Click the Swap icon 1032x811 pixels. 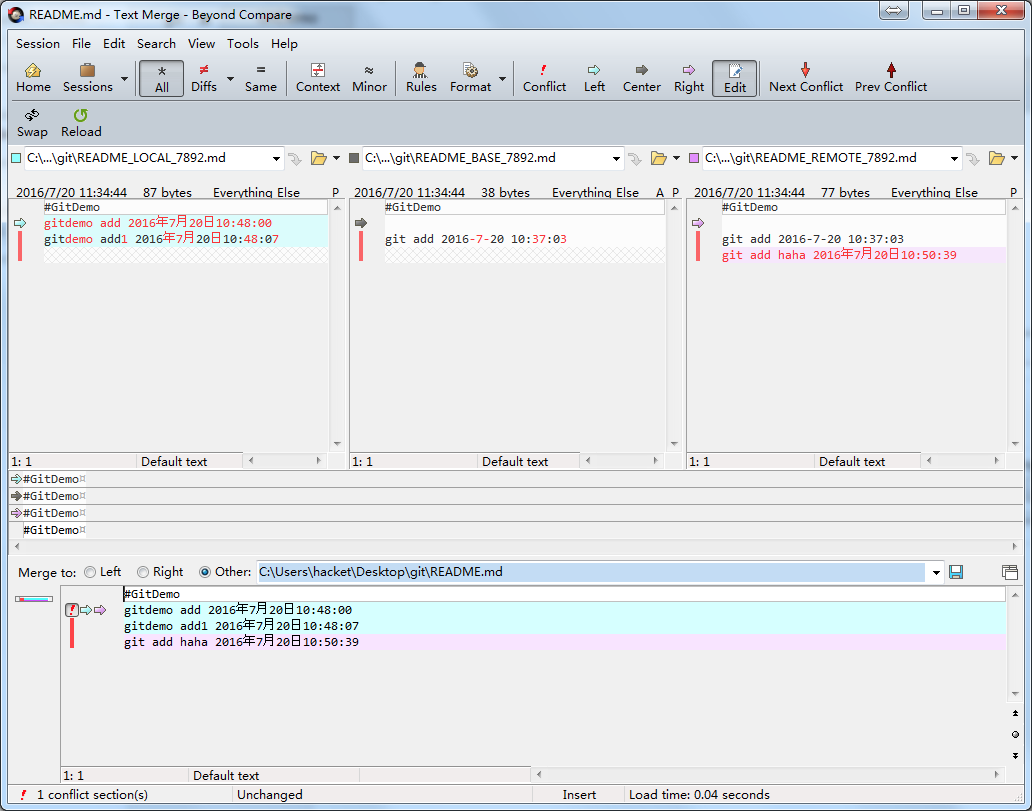coord(32,123)
